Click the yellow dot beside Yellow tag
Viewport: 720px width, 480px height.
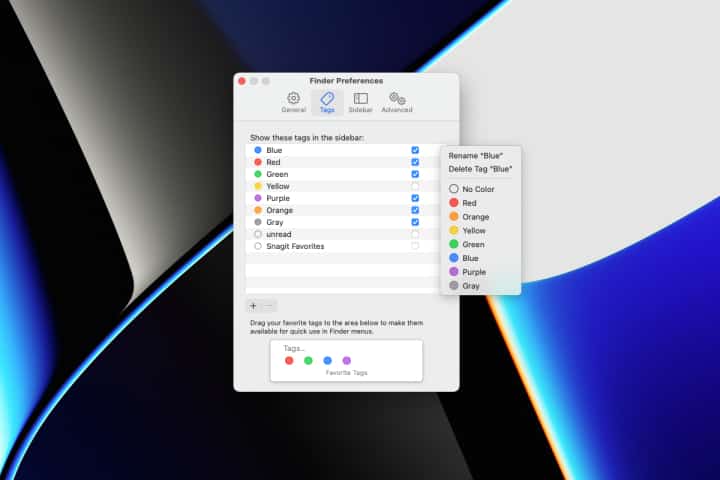point(258,186)
